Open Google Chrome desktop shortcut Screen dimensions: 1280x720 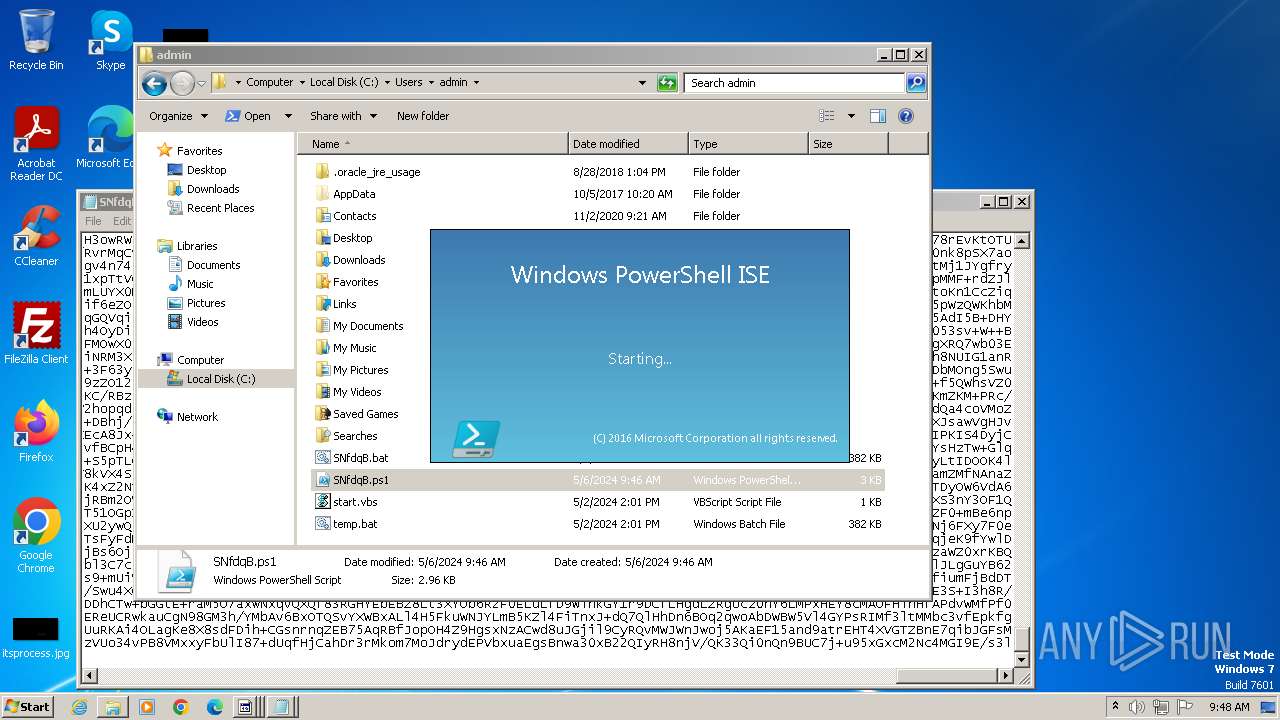pyautogui.click(x=36, y=536)
